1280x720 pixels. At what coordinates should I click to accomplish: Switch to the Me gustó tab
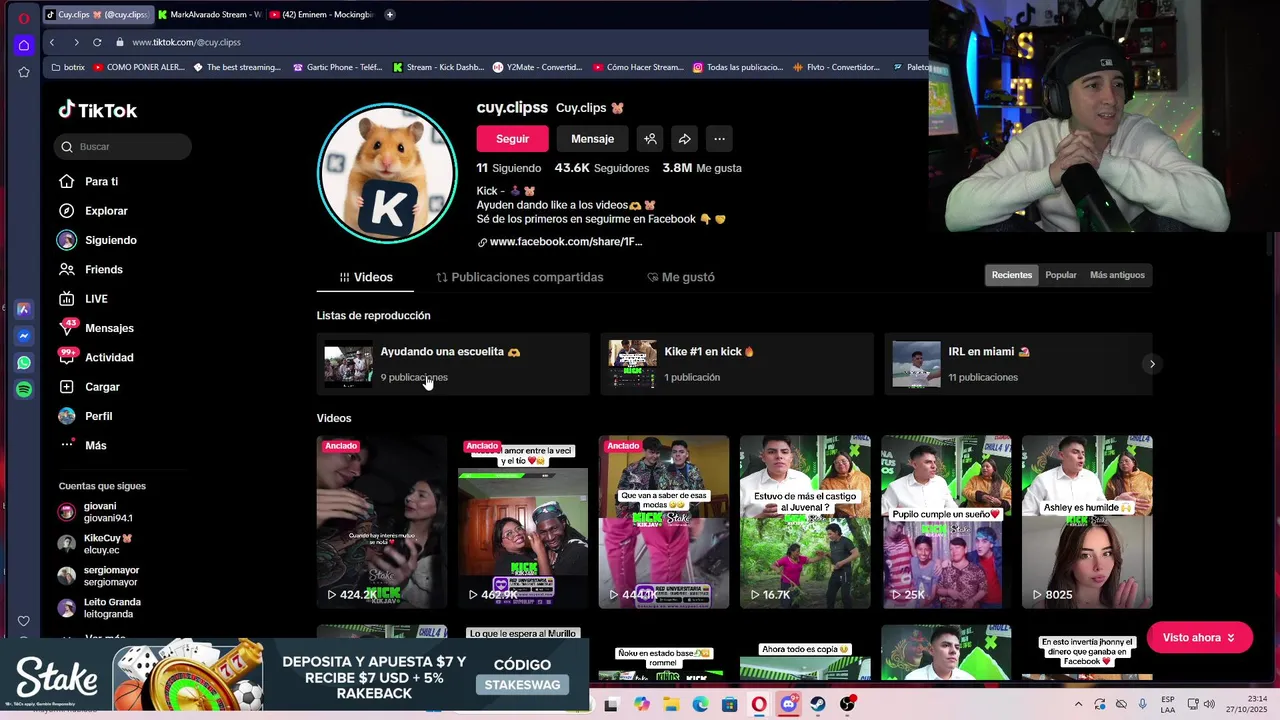click(681, 277)
